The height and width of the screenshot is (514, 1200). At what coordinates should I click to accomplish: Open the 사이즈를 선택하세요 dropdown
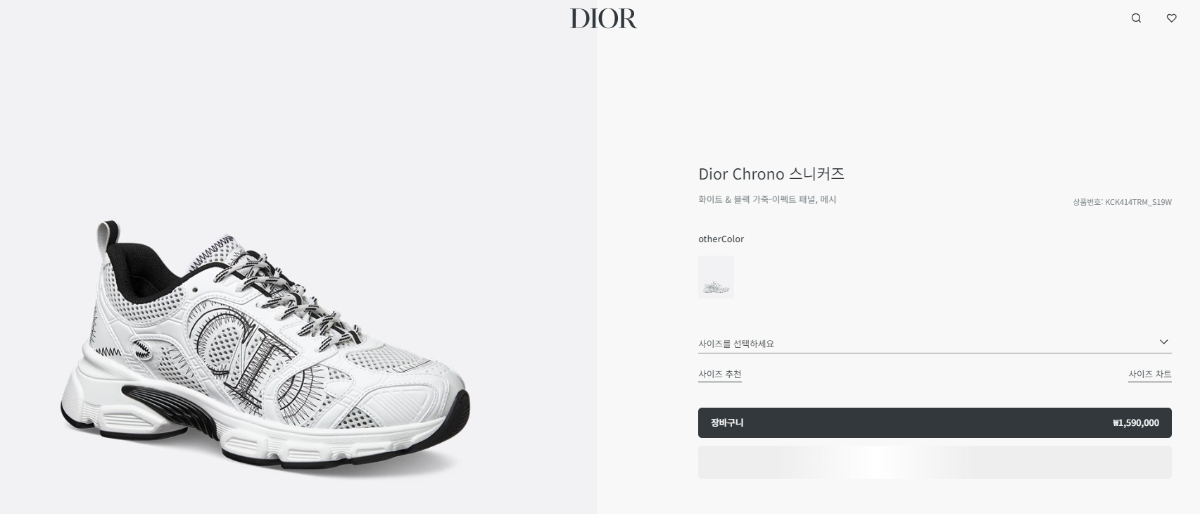934,343
